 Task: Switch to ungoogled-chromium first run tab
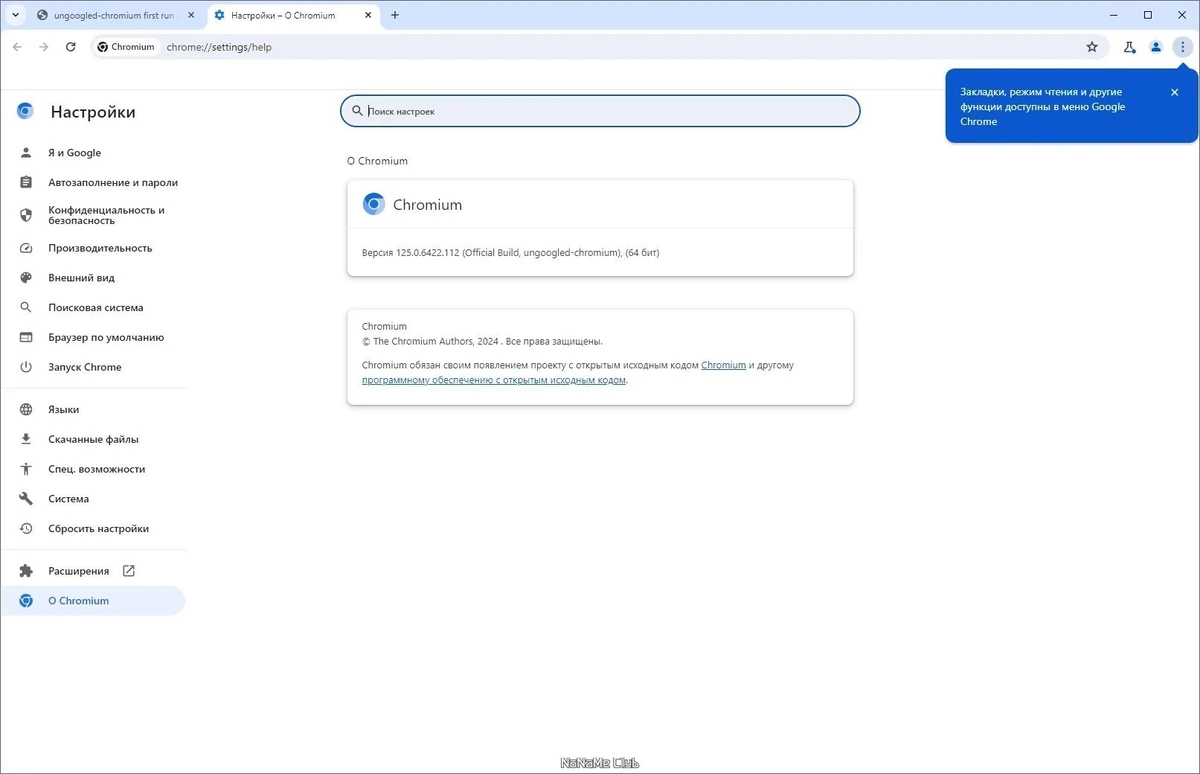tap(113, 16)
